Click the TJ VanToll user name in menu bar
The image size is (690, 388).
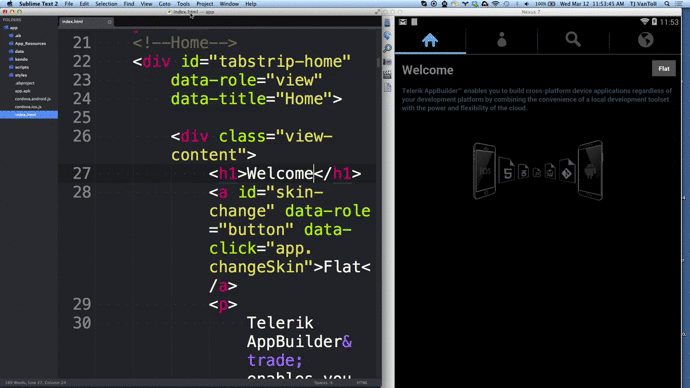(x=643, y=4)
